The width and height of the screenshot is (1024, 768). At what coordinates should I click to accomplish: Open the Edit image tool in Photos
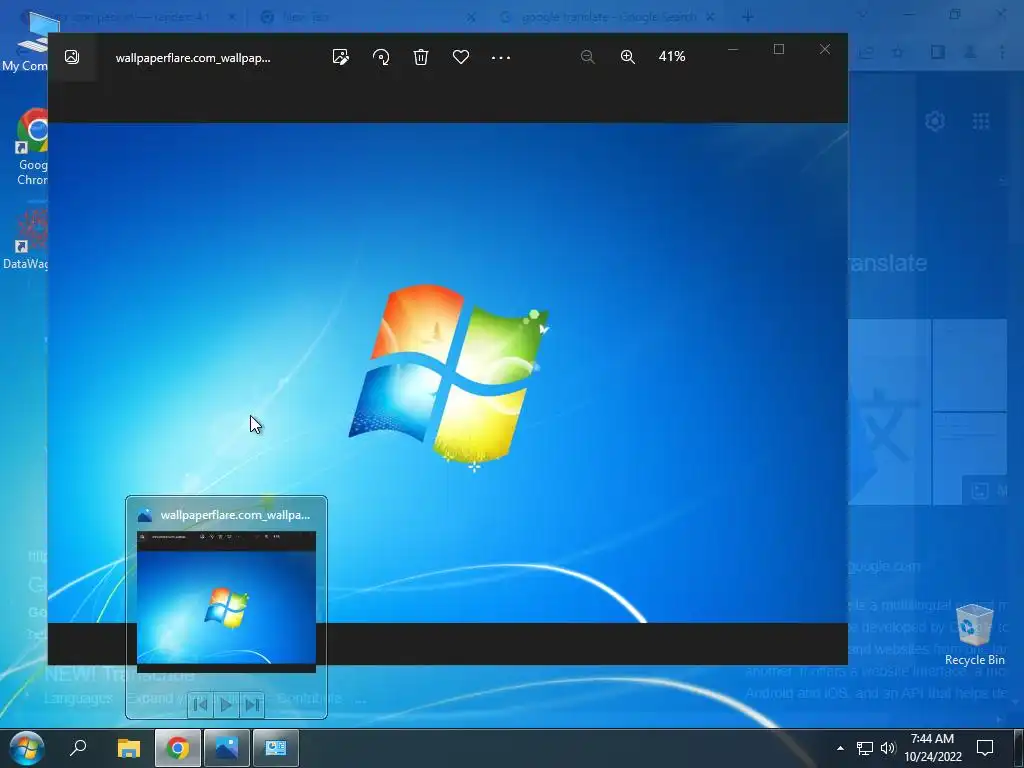[x=340, y=57]
